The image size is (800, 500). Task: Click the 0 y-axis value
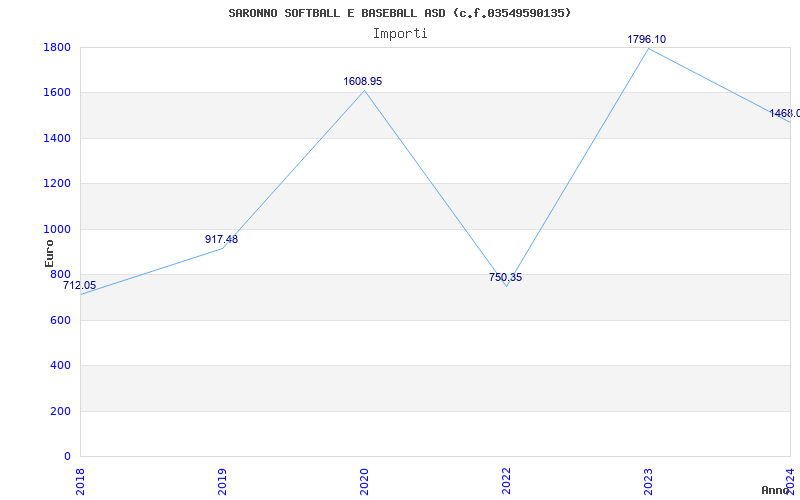click(x=67, y=456)
